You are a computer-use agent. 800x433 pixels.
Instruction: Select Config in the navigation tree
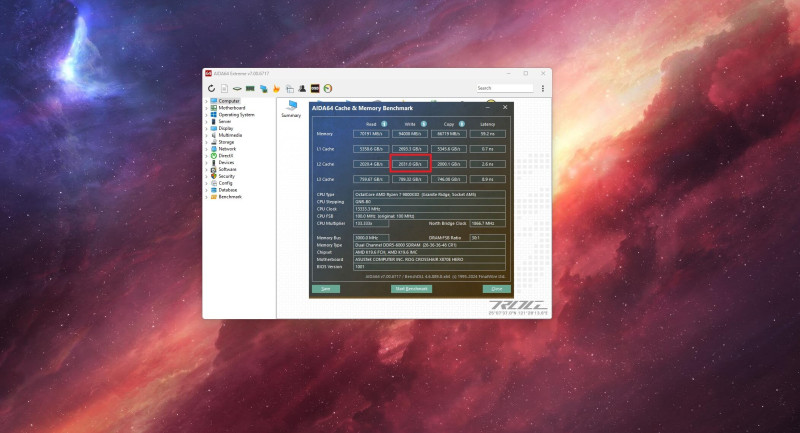tap(225, 183)
